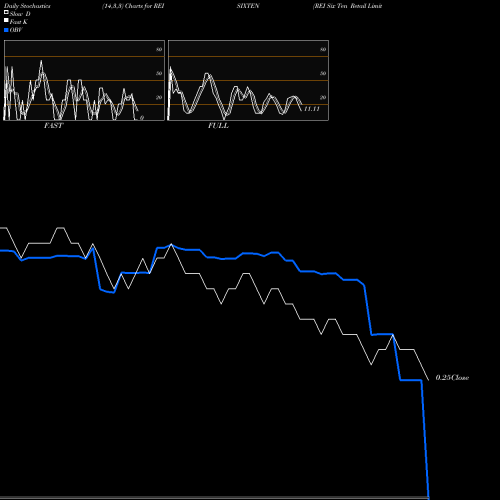The height and width of the screenshot is (500, 500).
Task: Click the Fast K legend swatch
Action: click(x=6, y=20)
